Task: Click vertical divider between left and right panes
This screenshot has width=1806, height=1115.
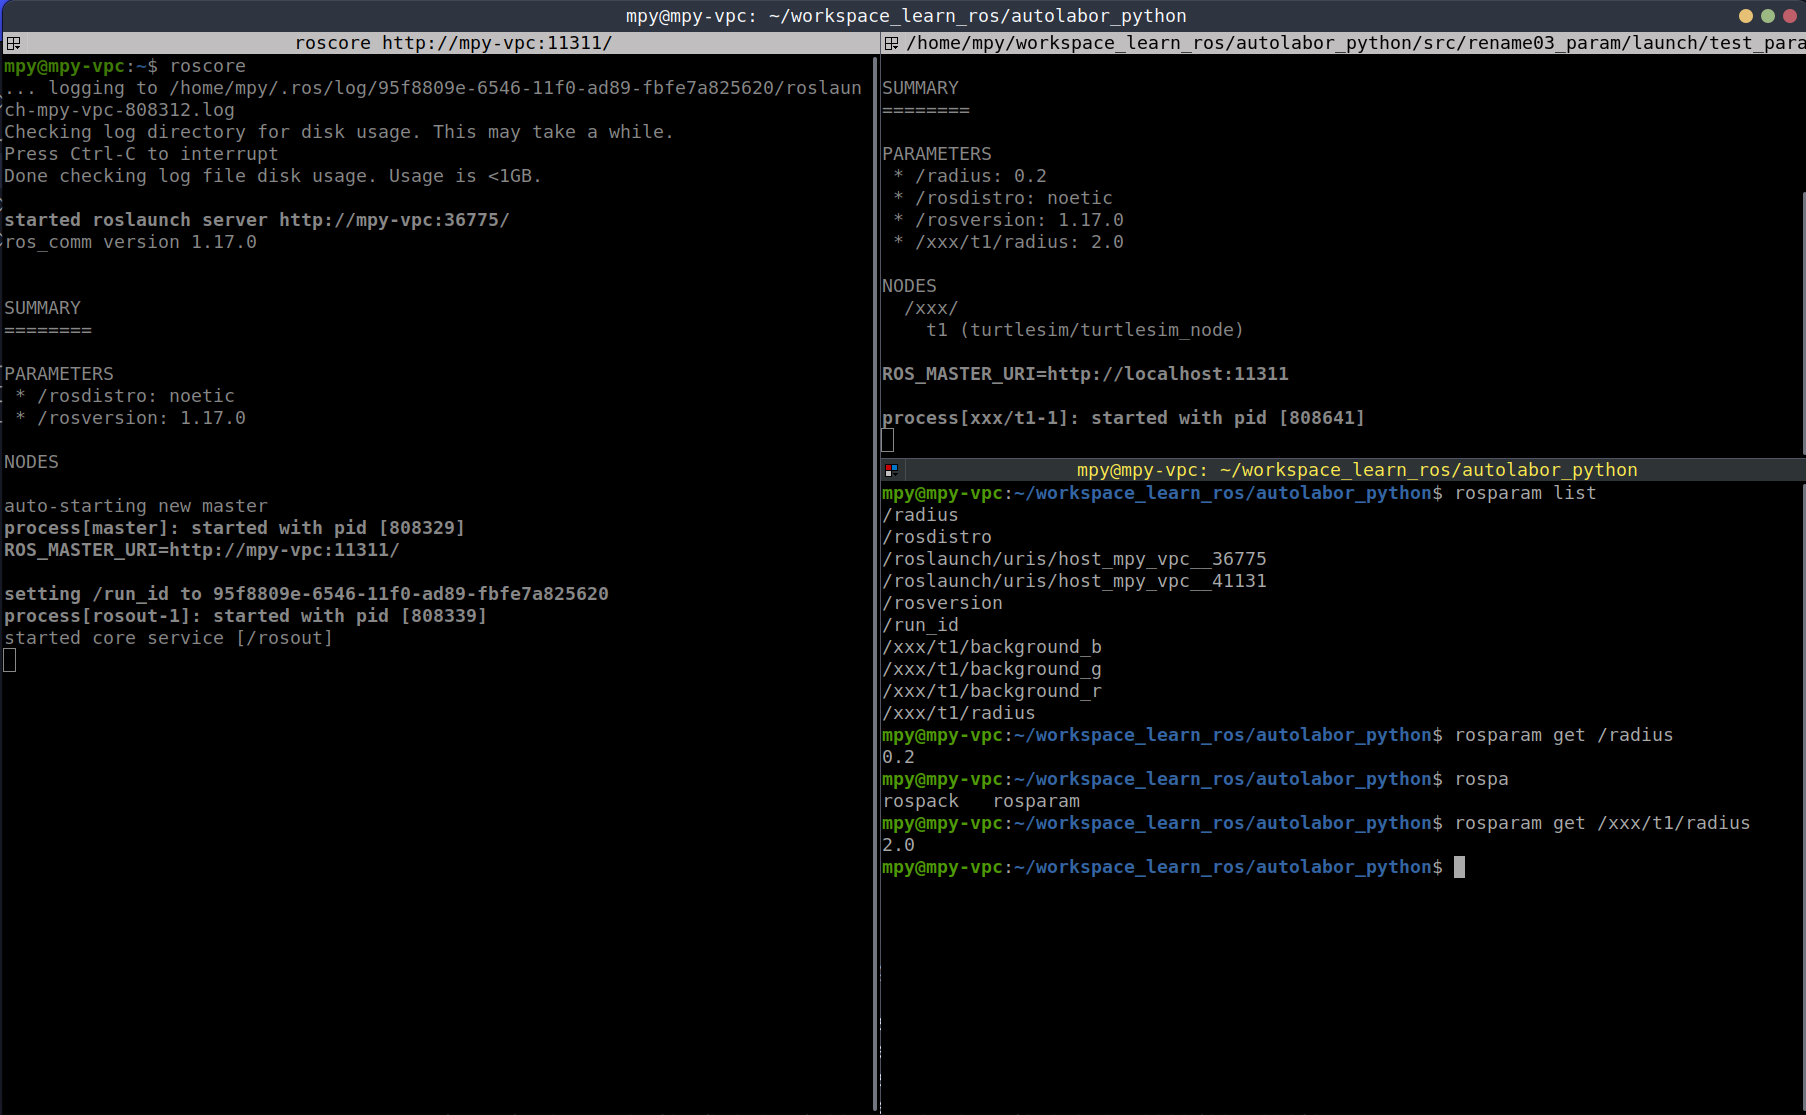Action: (x=879, y=580)
